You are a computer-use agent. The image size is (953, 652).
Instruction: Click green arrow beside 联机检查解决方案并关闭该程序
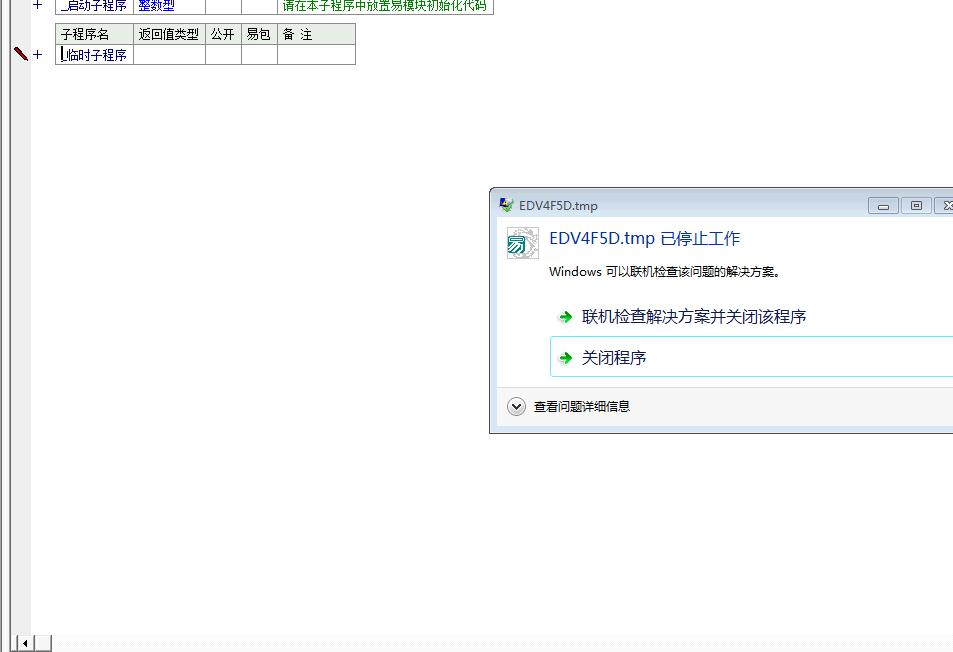566,317
